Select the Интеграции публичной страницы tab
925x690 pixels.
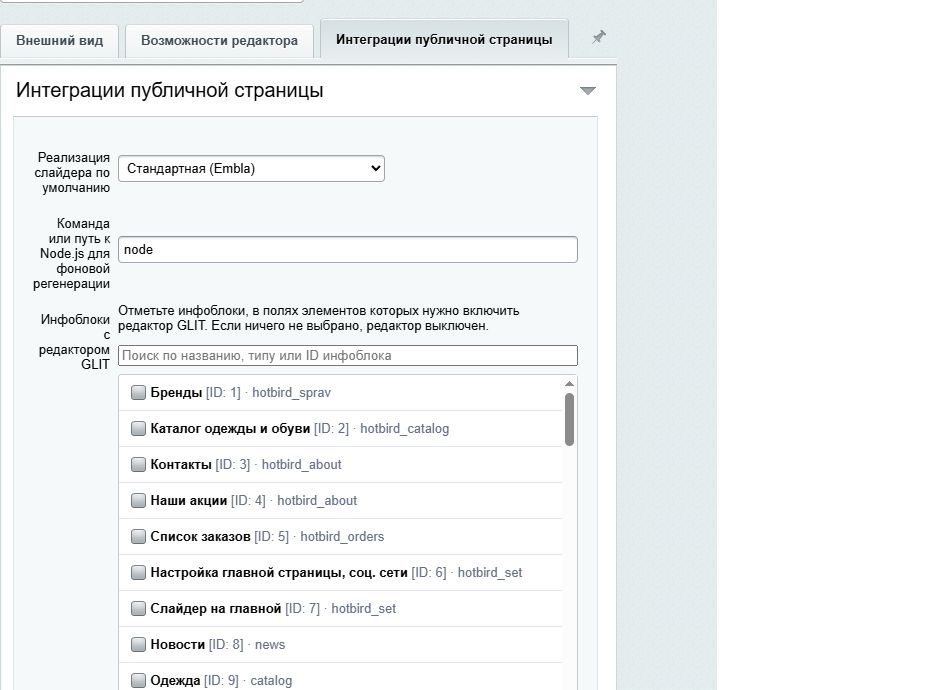point(444,40)
